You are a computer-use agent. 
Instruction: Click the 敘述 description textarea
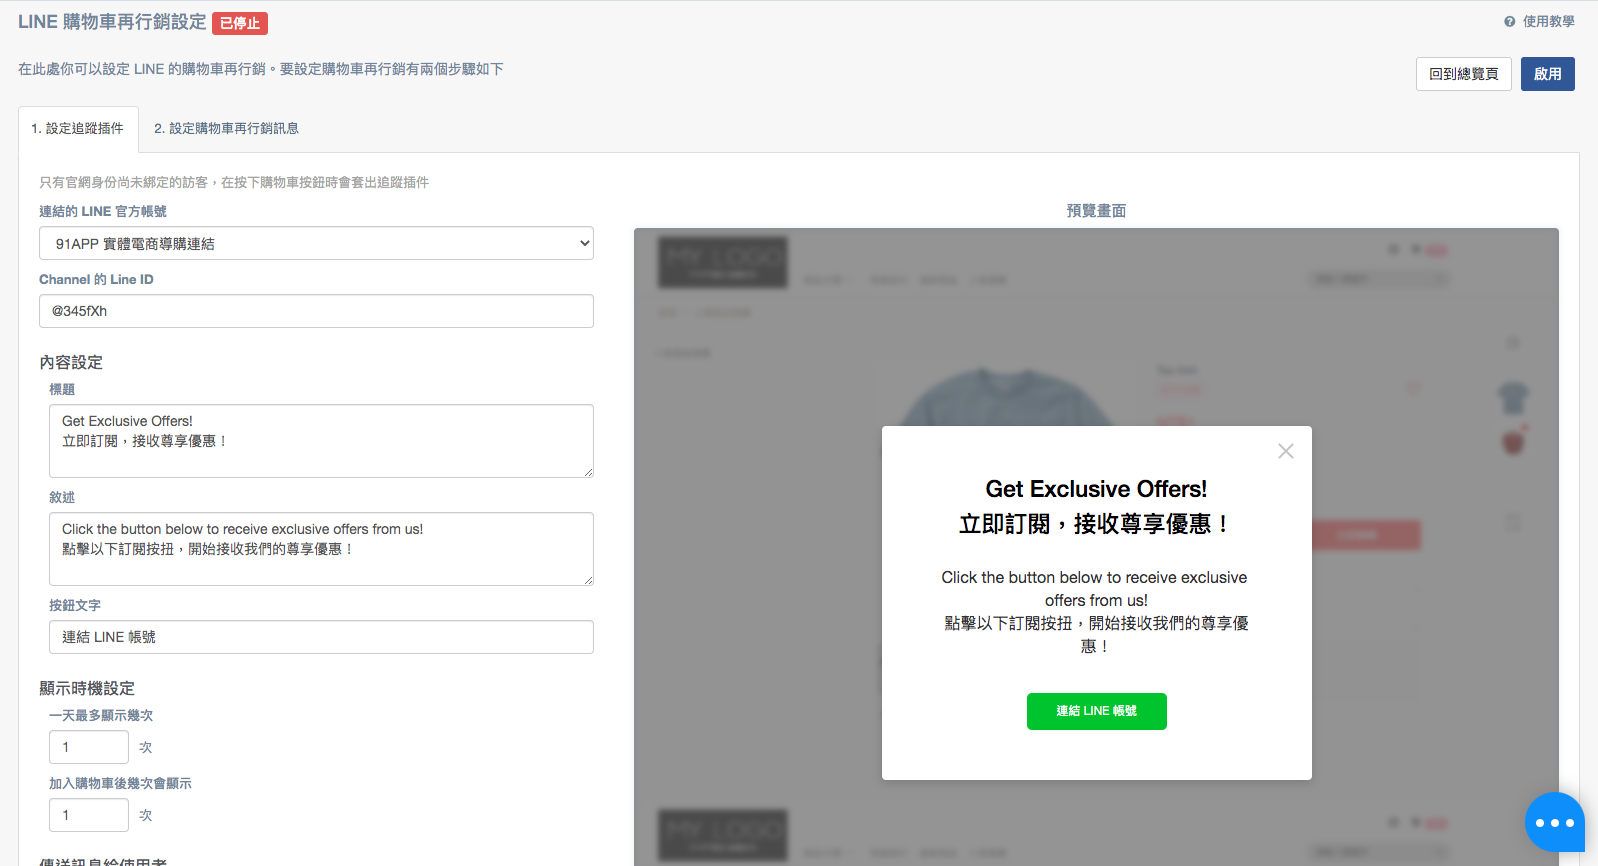pos(321,549)
